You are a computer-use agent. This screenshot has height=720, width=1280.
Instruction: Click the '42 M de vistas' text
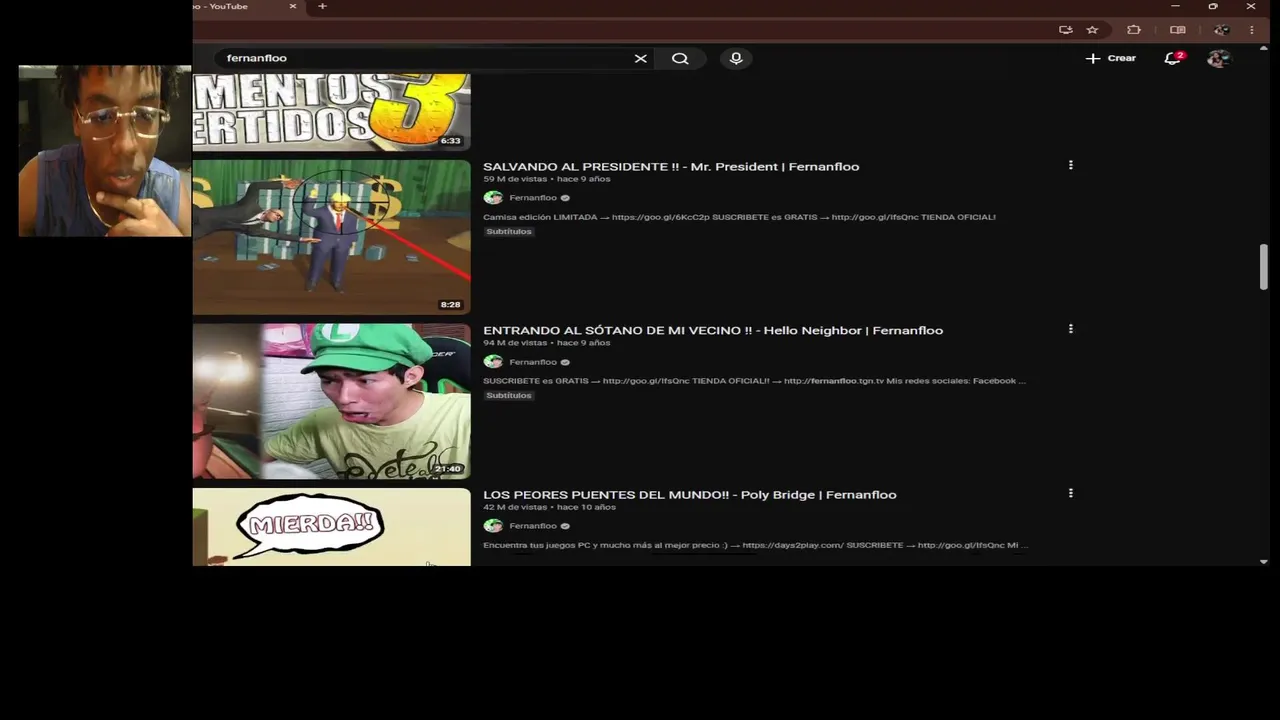[x=515, y=507]
